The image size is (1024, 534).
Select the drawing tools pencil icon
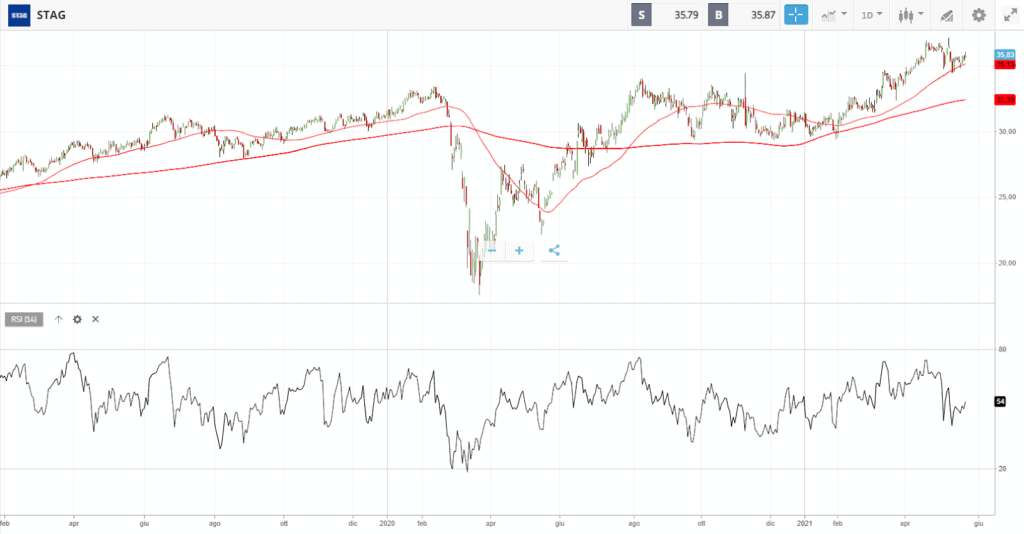click(x=946, y=15)
